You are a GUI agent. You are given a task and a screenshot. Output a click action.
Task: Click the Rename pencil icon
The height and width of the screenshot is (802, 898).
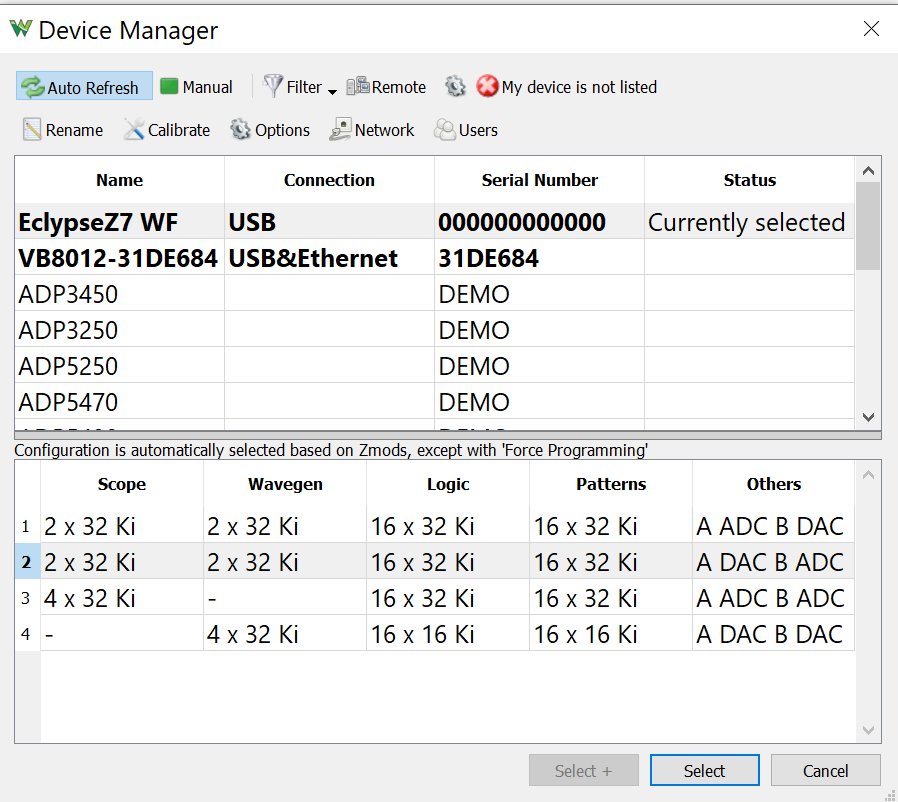pos(32,129)
